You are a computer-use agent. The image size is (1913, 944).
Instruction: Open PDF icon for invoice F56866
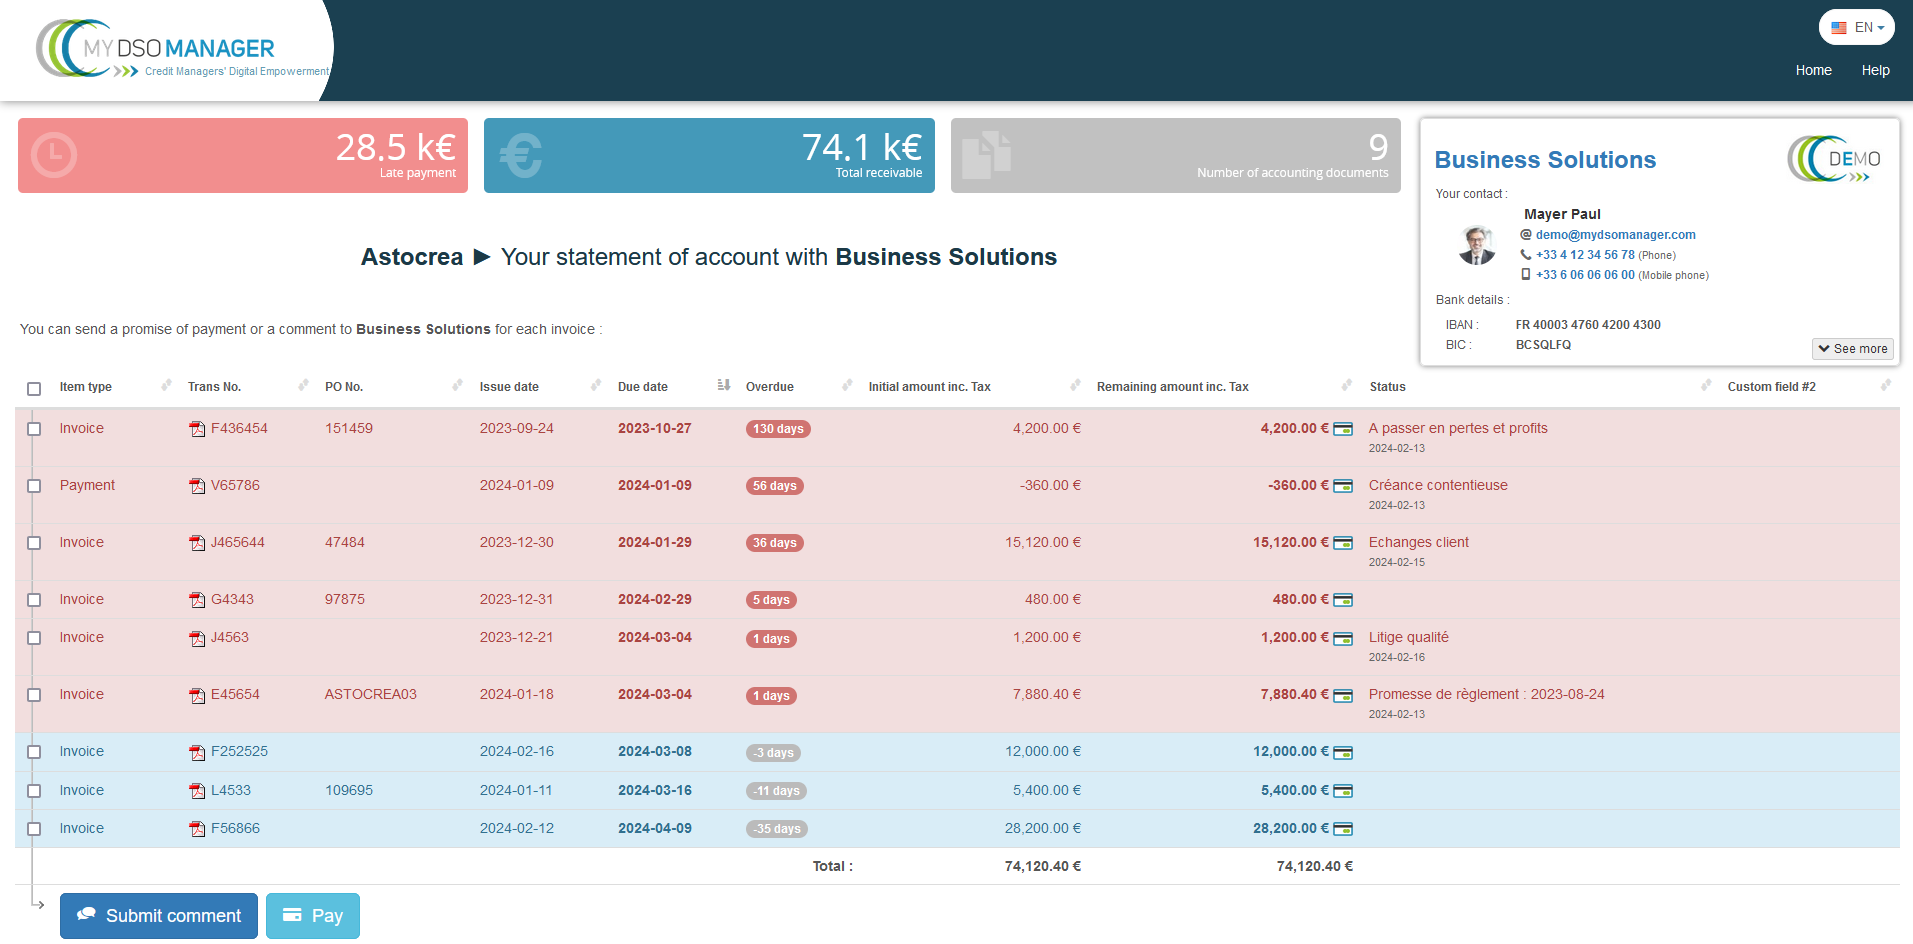tap(197, 829)
